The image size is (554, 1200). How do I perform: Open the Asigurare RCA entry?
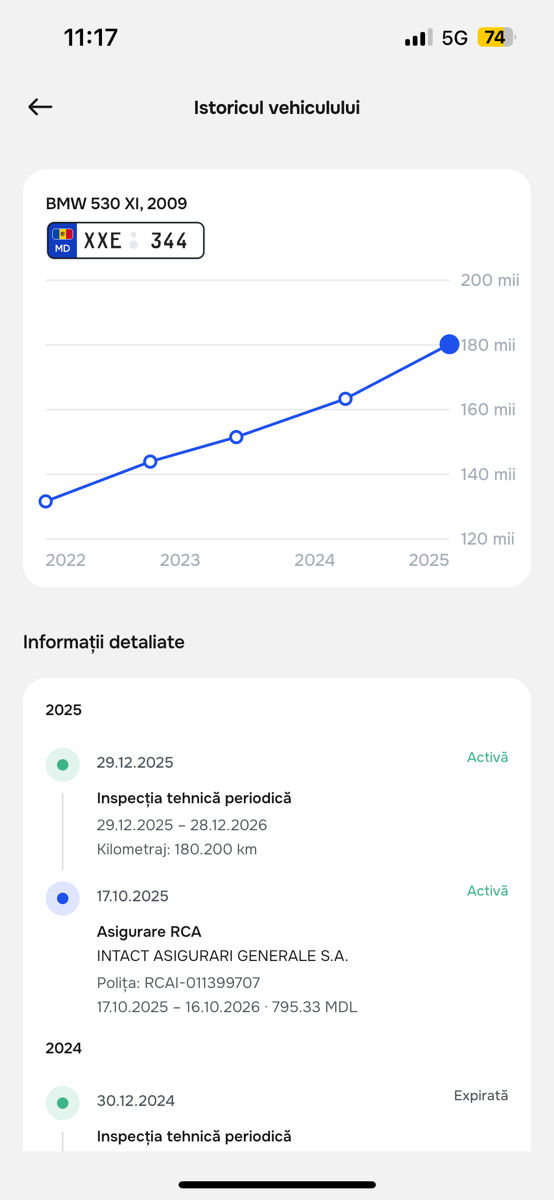point(277,950)
